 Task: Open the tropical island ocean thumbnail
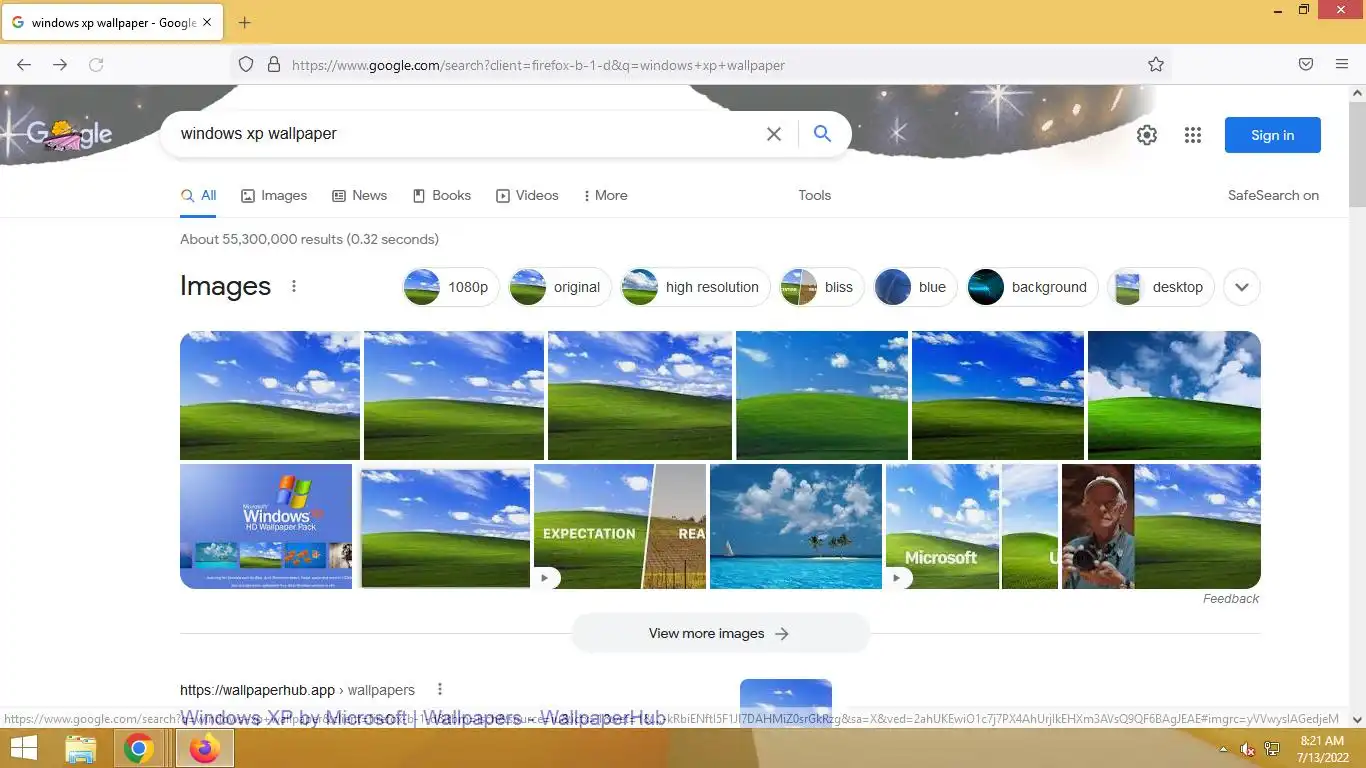click(796, 526)
